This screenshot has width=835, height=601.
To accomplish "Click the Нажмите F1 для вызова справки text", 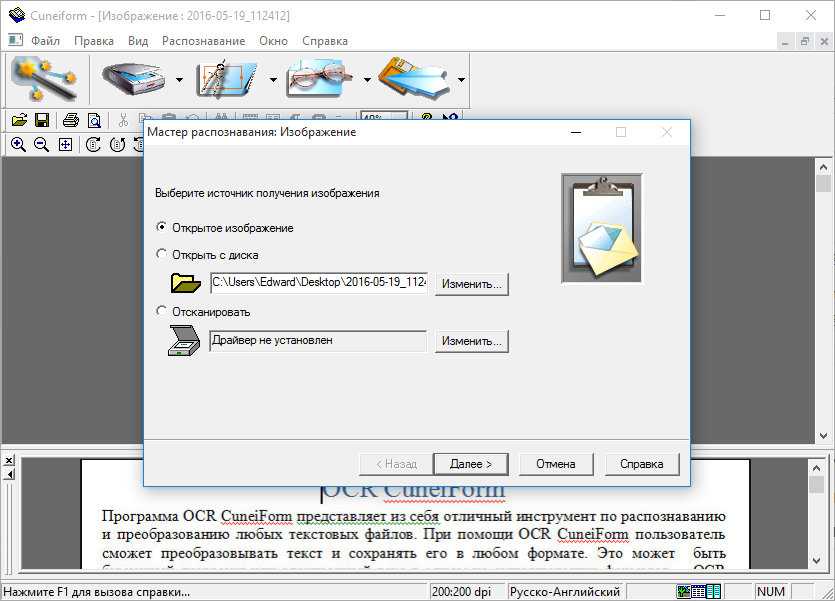I will tap(96, 592).
